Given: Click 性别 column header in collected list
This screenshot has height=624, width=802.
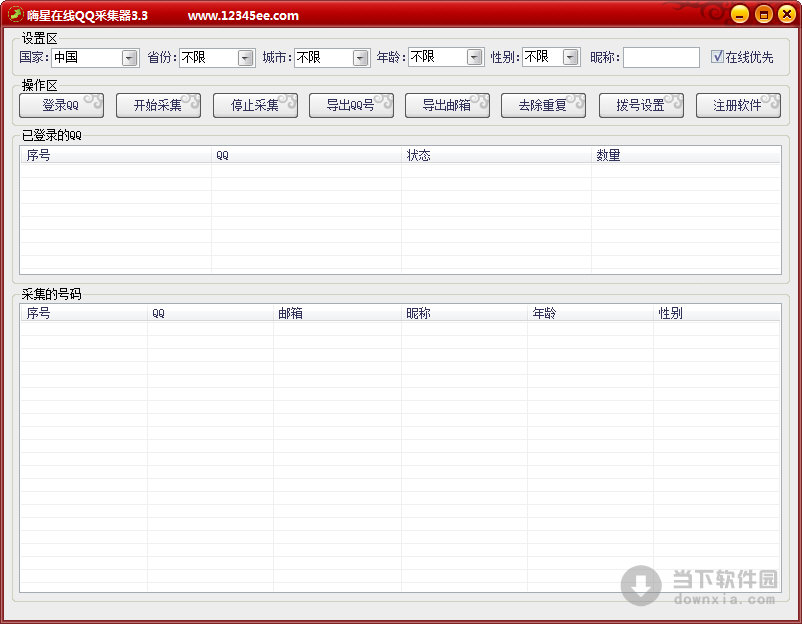Looking at the screenshot, I should coord(717,313).
